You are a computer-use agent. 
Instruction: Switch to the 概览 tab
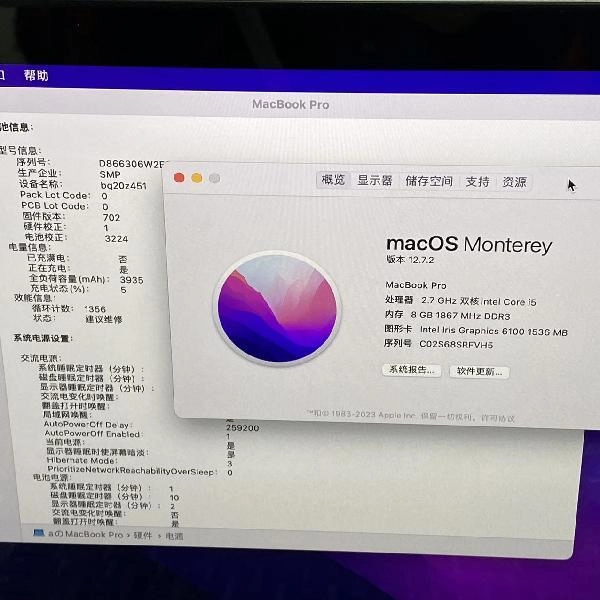333,179
